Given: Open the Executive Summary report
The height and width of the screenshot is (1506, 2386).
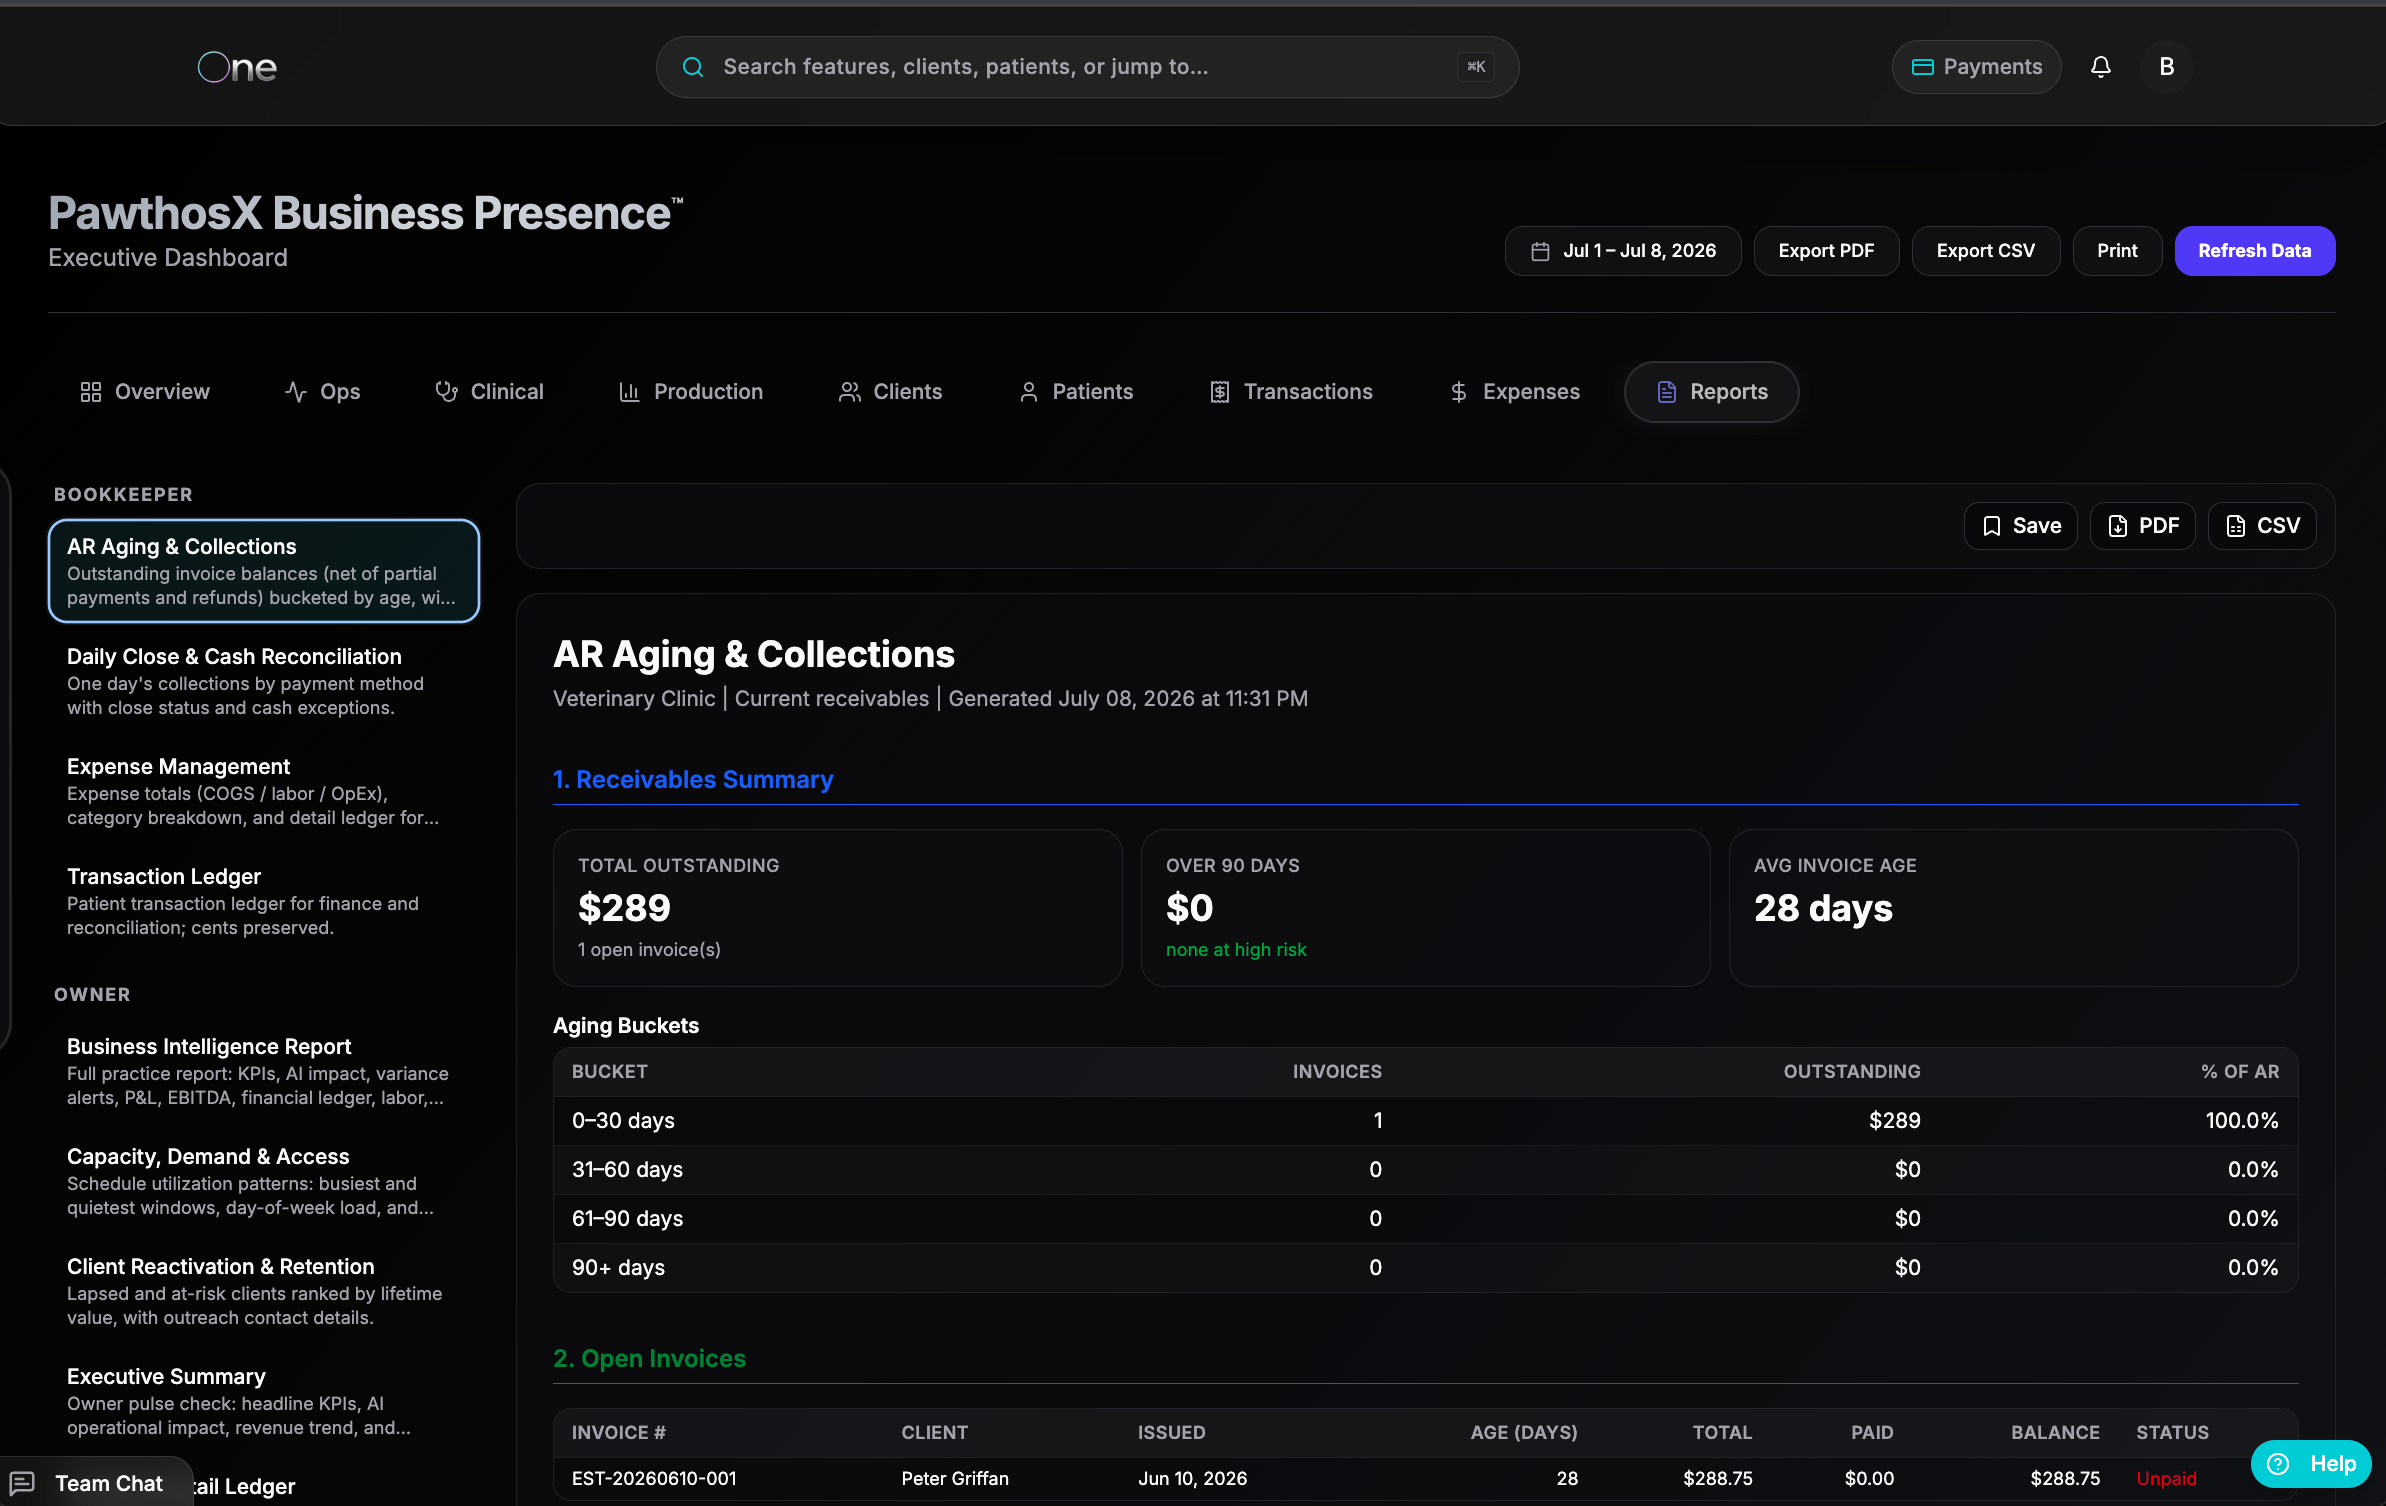Looking at the screenshot, I should coord(264,1401).
